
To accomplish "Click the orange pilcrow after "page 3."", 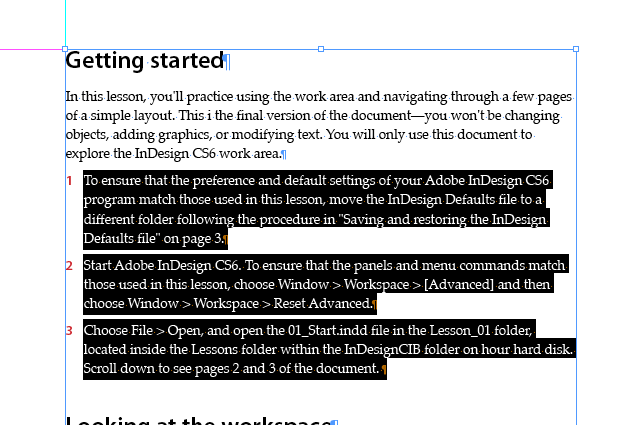I will (226, 239).
